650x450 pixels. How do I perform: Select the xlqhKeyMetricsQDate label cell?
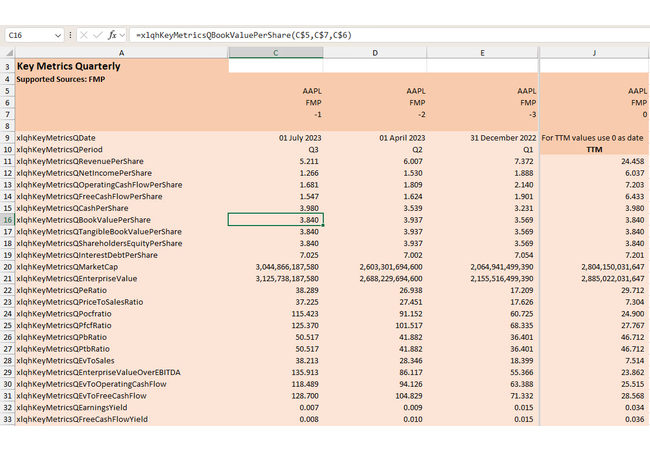coord(121,138)
